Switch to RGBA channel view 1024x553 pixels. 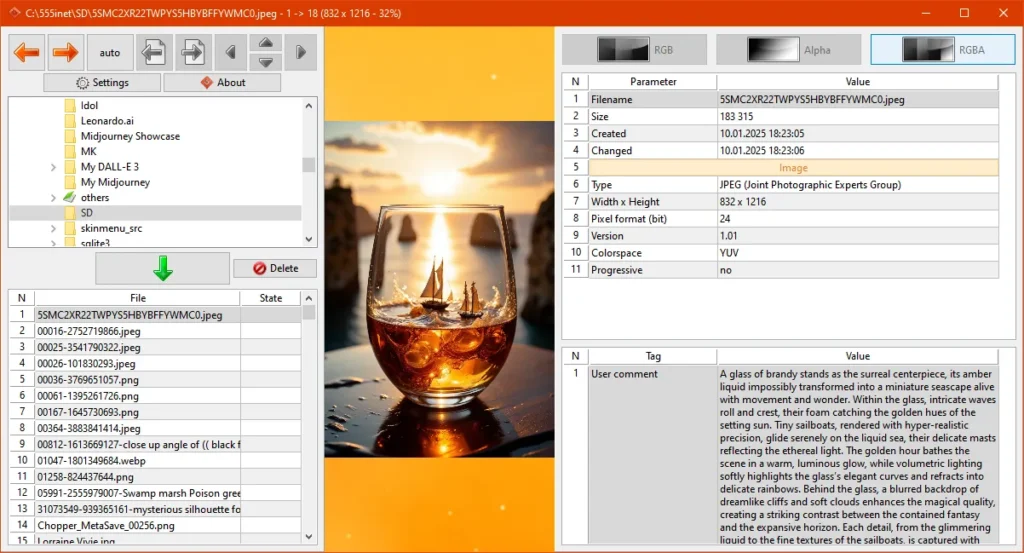(x=942, y=50)
